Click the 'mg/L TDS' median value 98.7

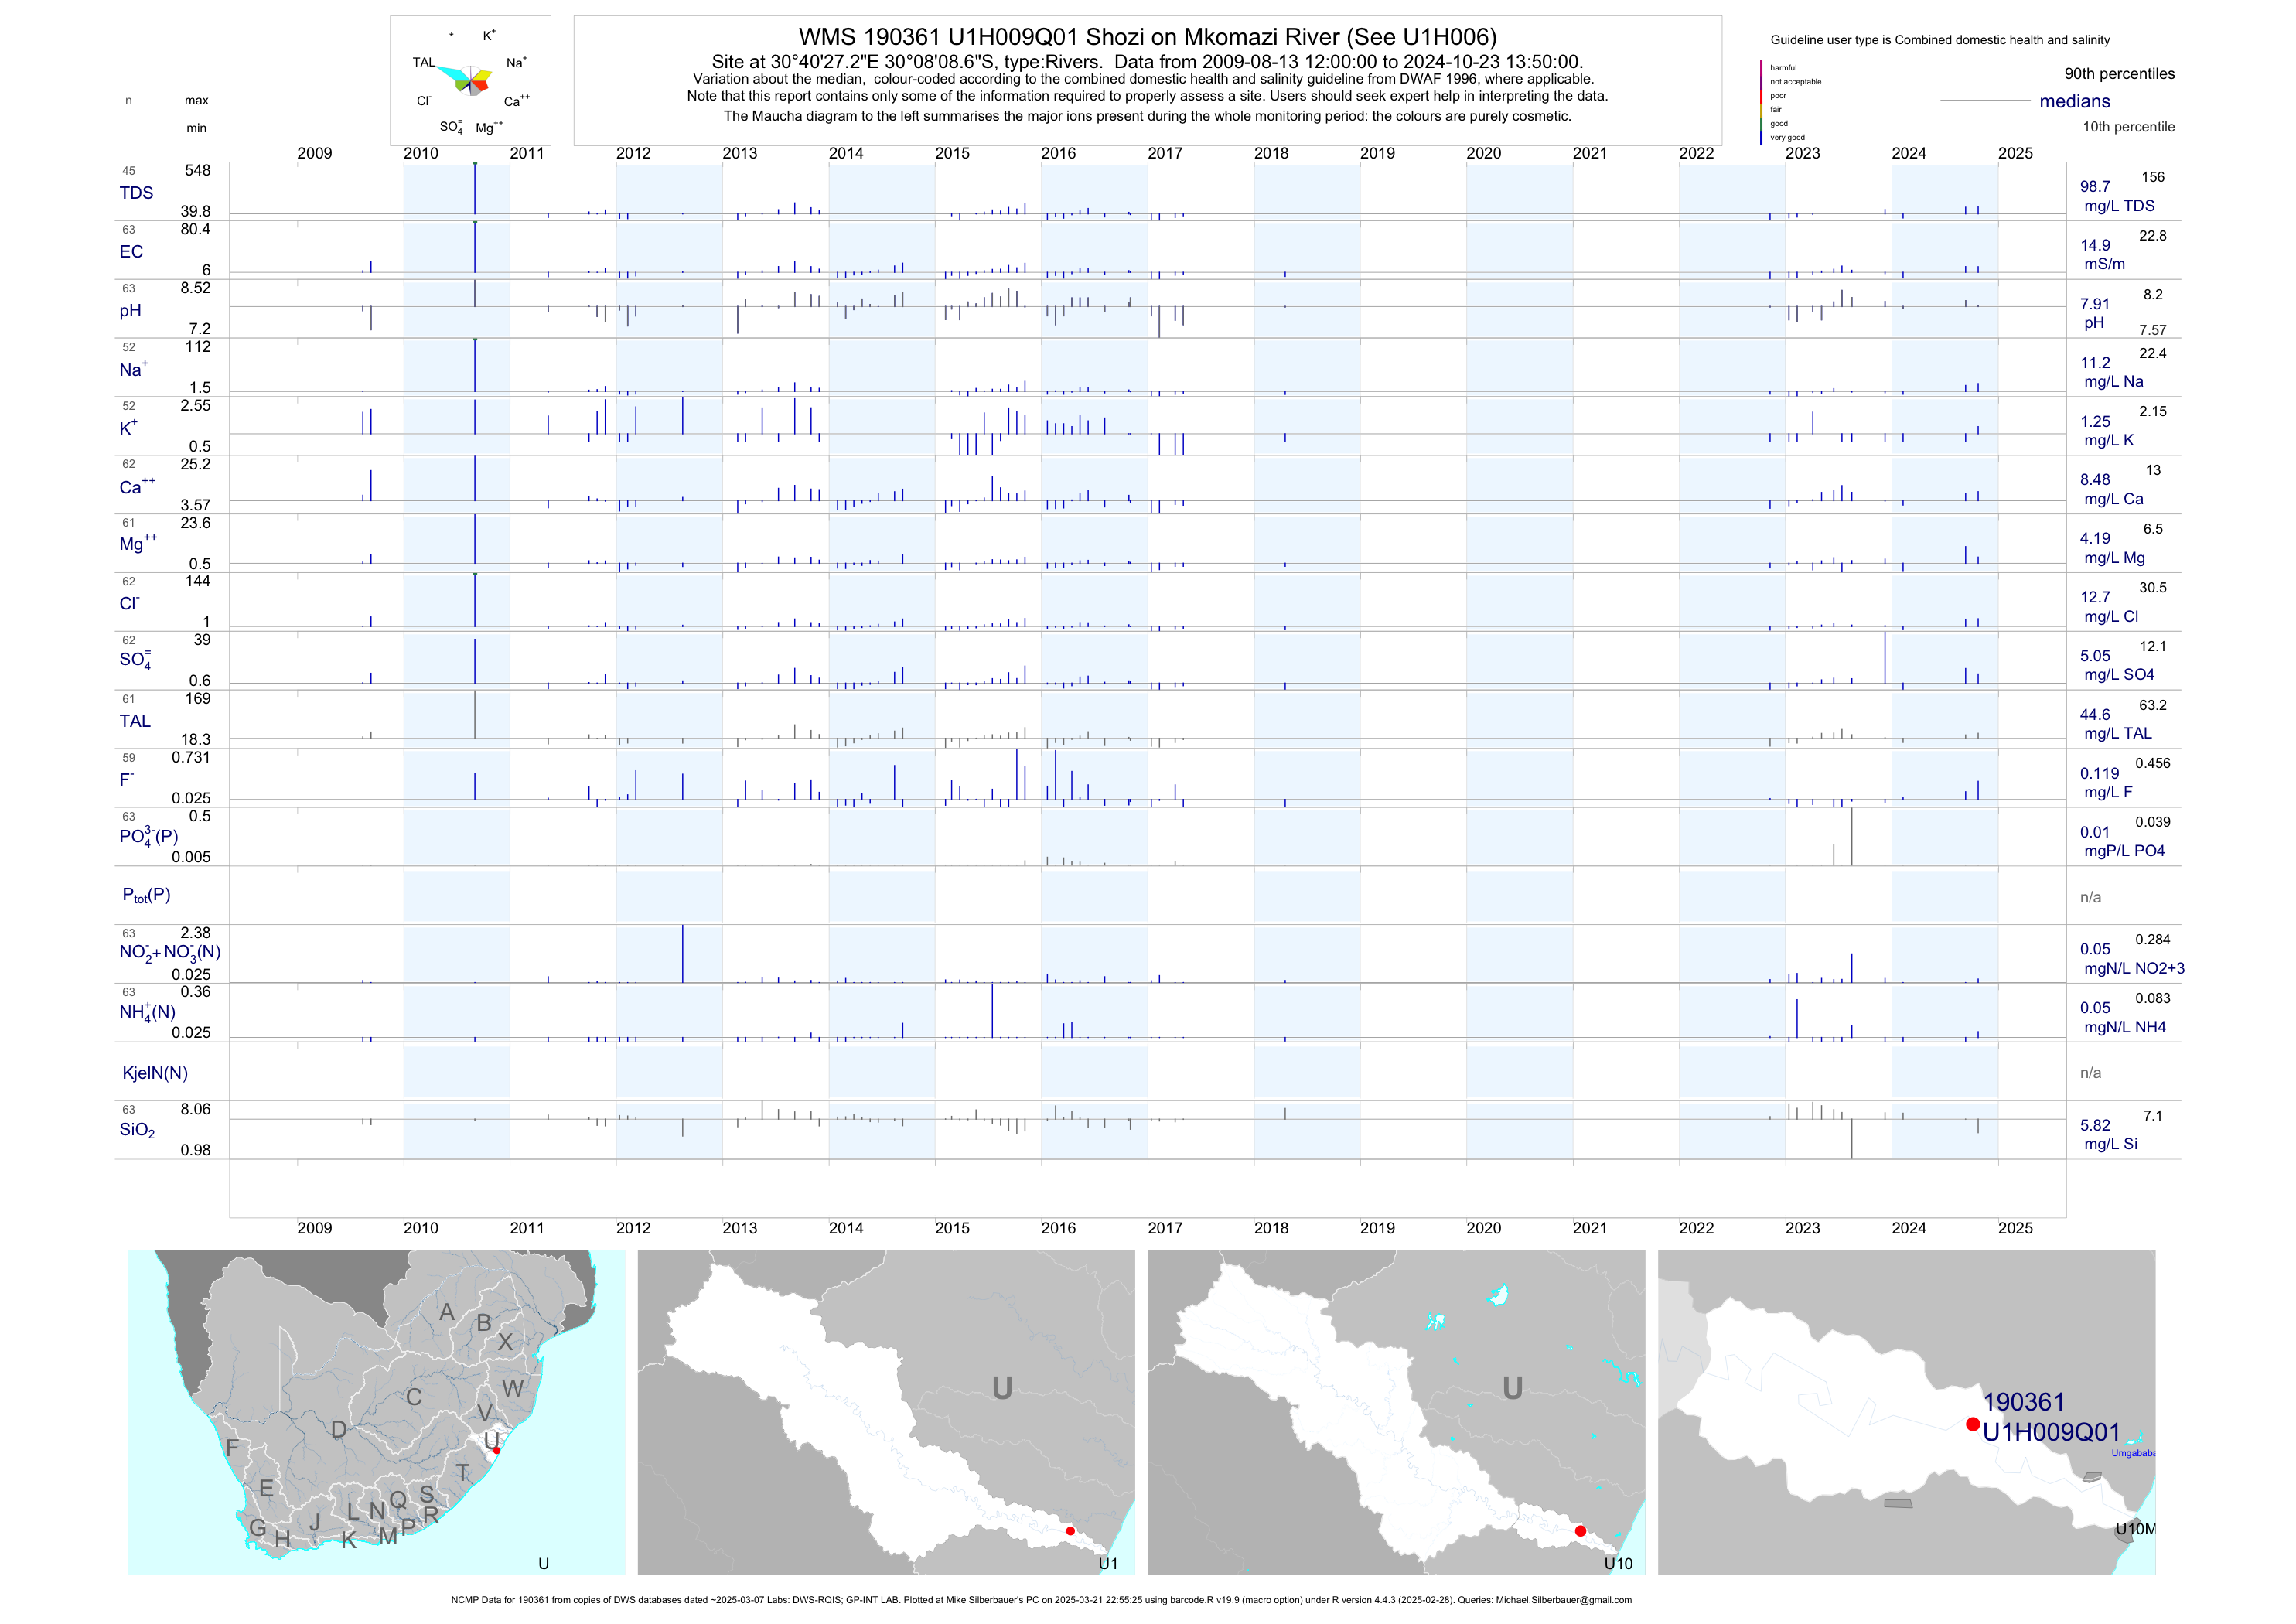coord(2095,187)
